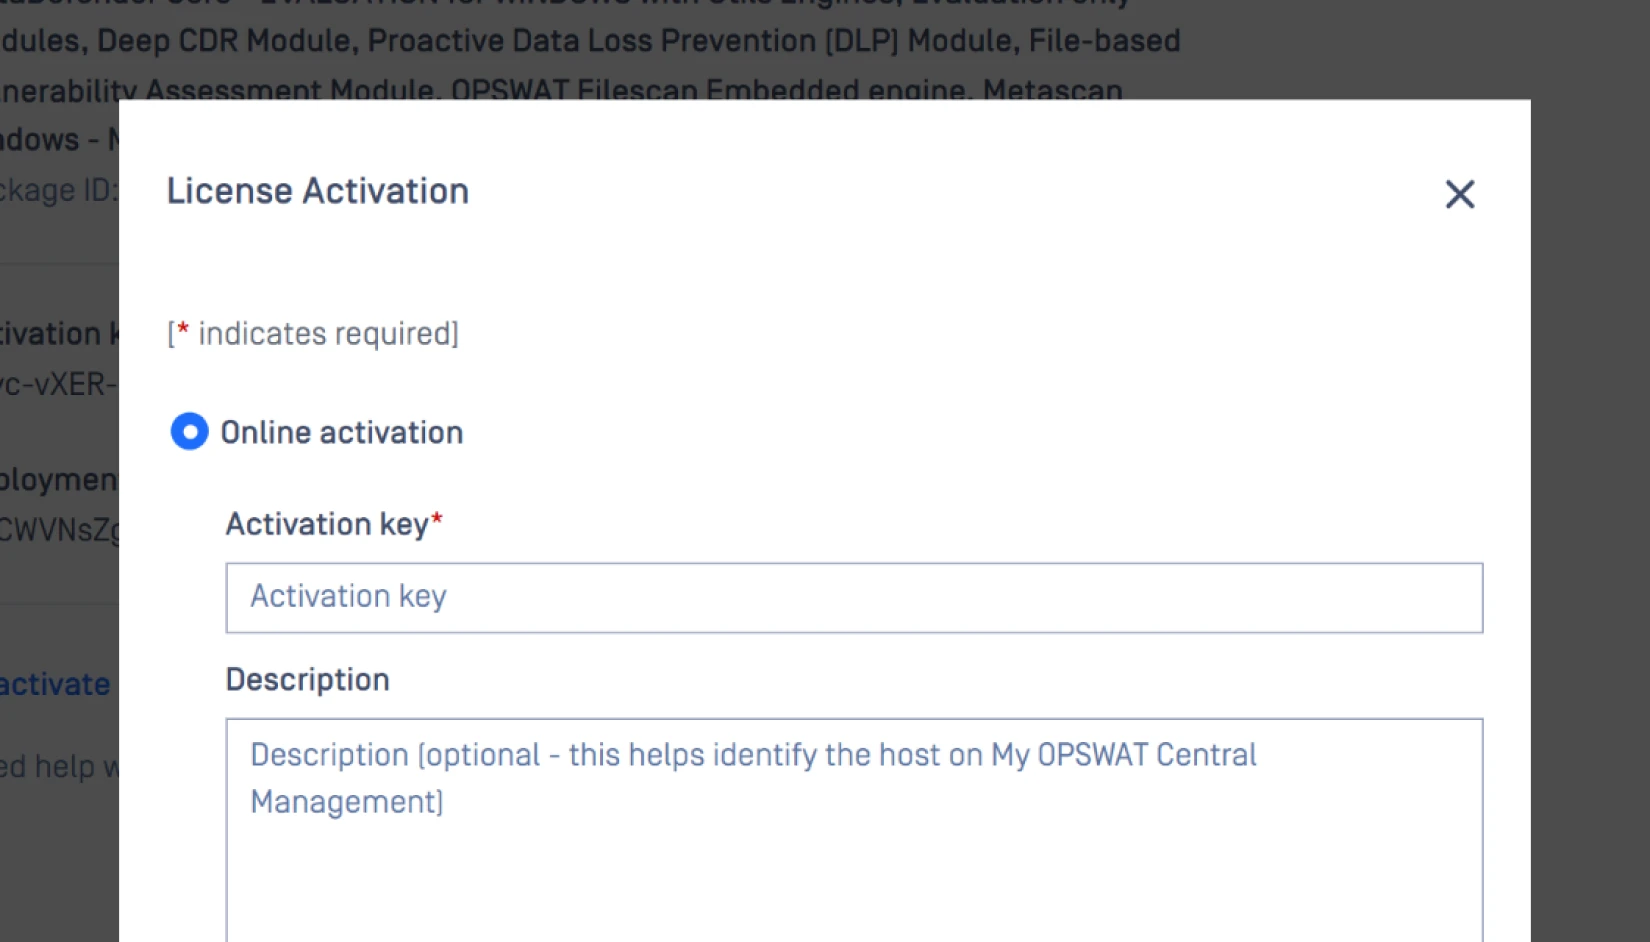Click the "Activation key" field label
The width and height of the screenshot is (1650, 942).
click(327, 524)
